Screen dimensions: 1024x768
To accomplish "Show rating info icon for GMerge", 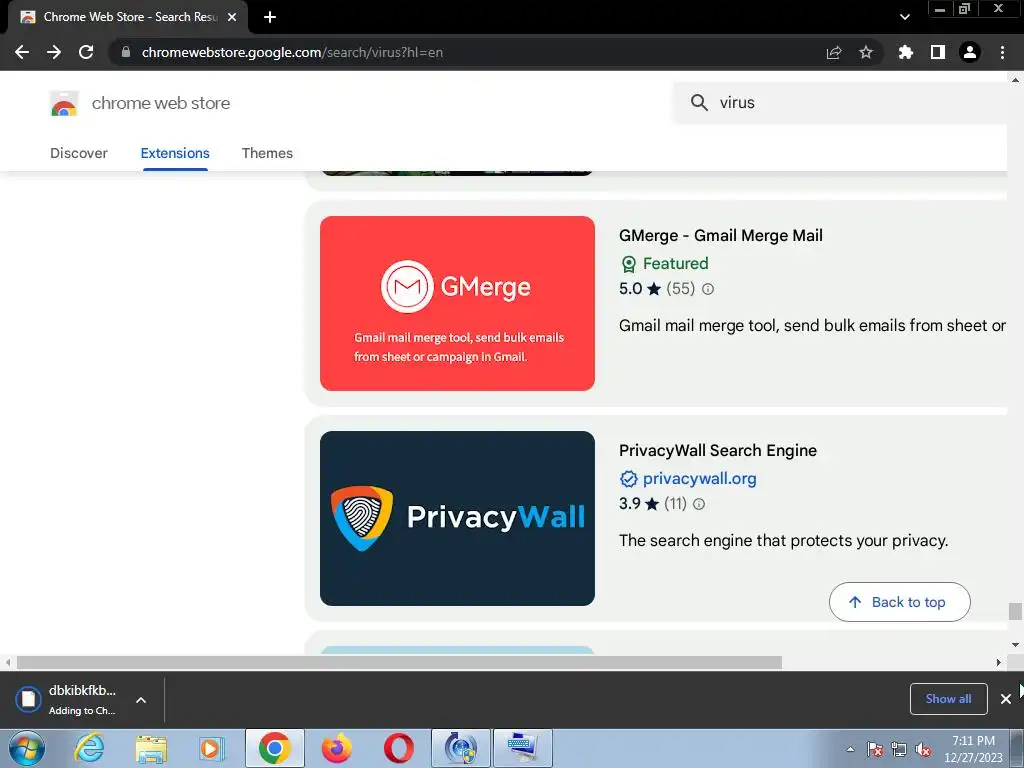I will pos(708,289).
